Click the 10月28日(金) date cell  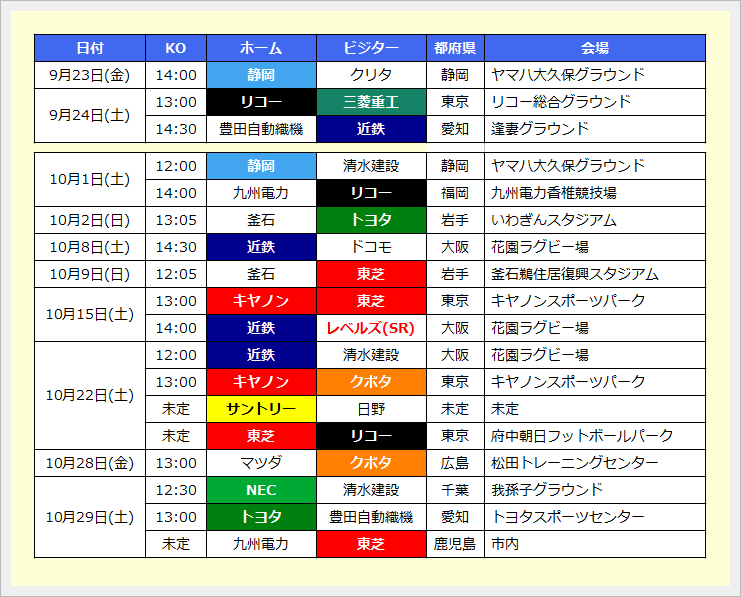pyautogui.click(x=89, y=463)
